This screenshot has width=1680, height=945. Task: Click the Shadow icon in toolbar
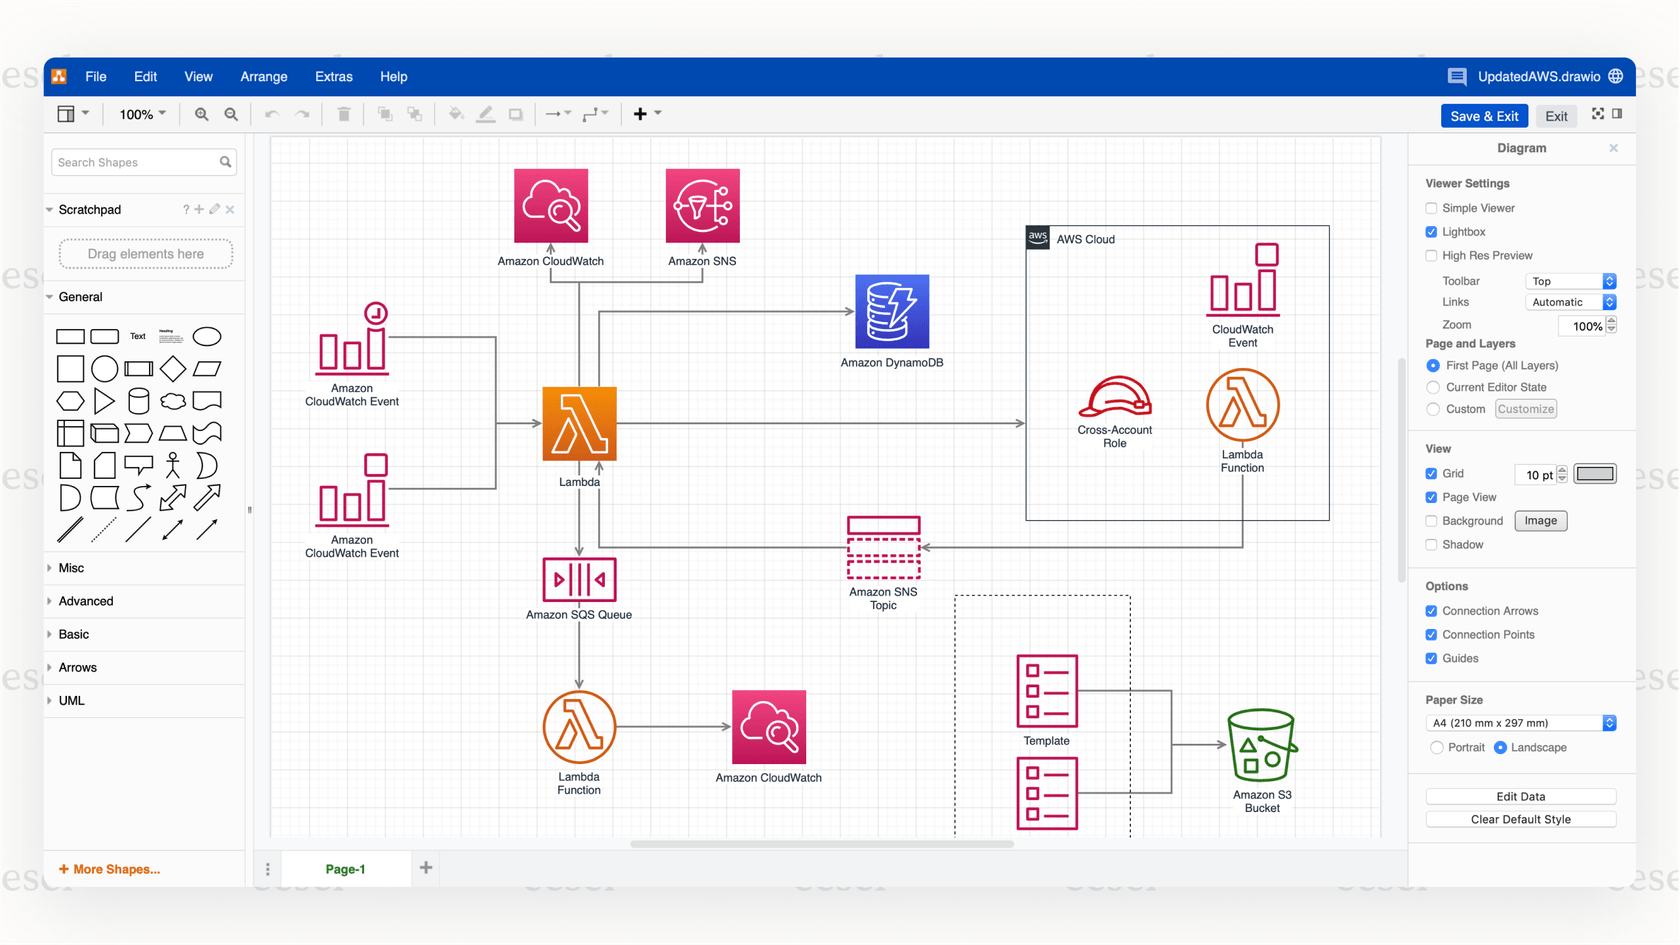point(516,114)
